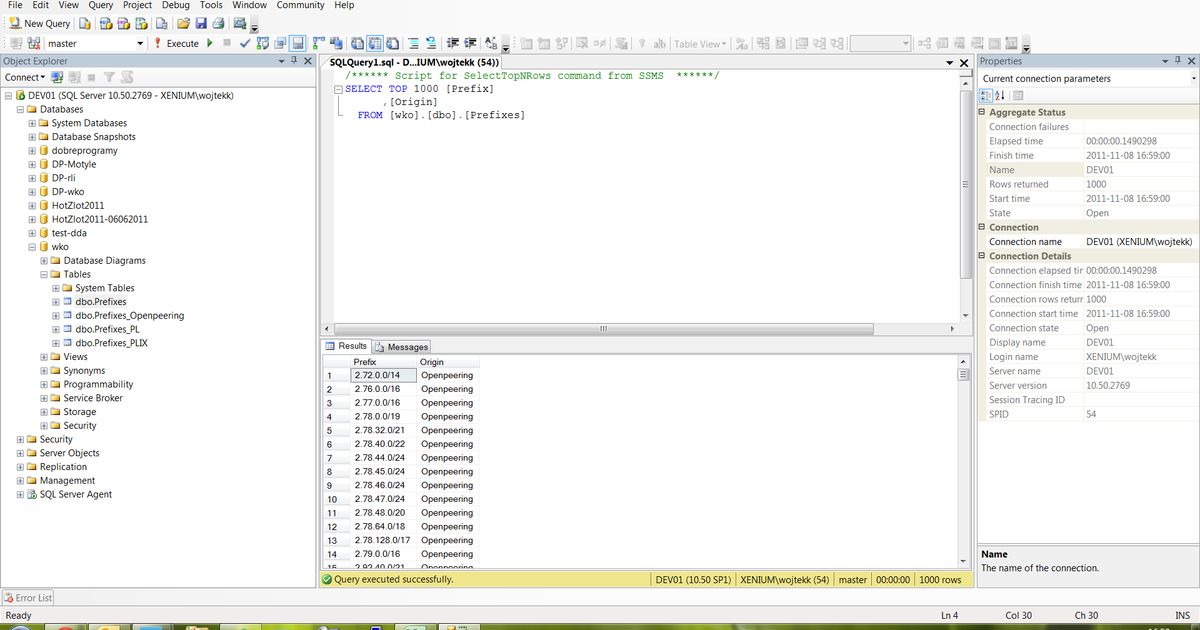Select the Save icon on the toolbar

[201, 23]
